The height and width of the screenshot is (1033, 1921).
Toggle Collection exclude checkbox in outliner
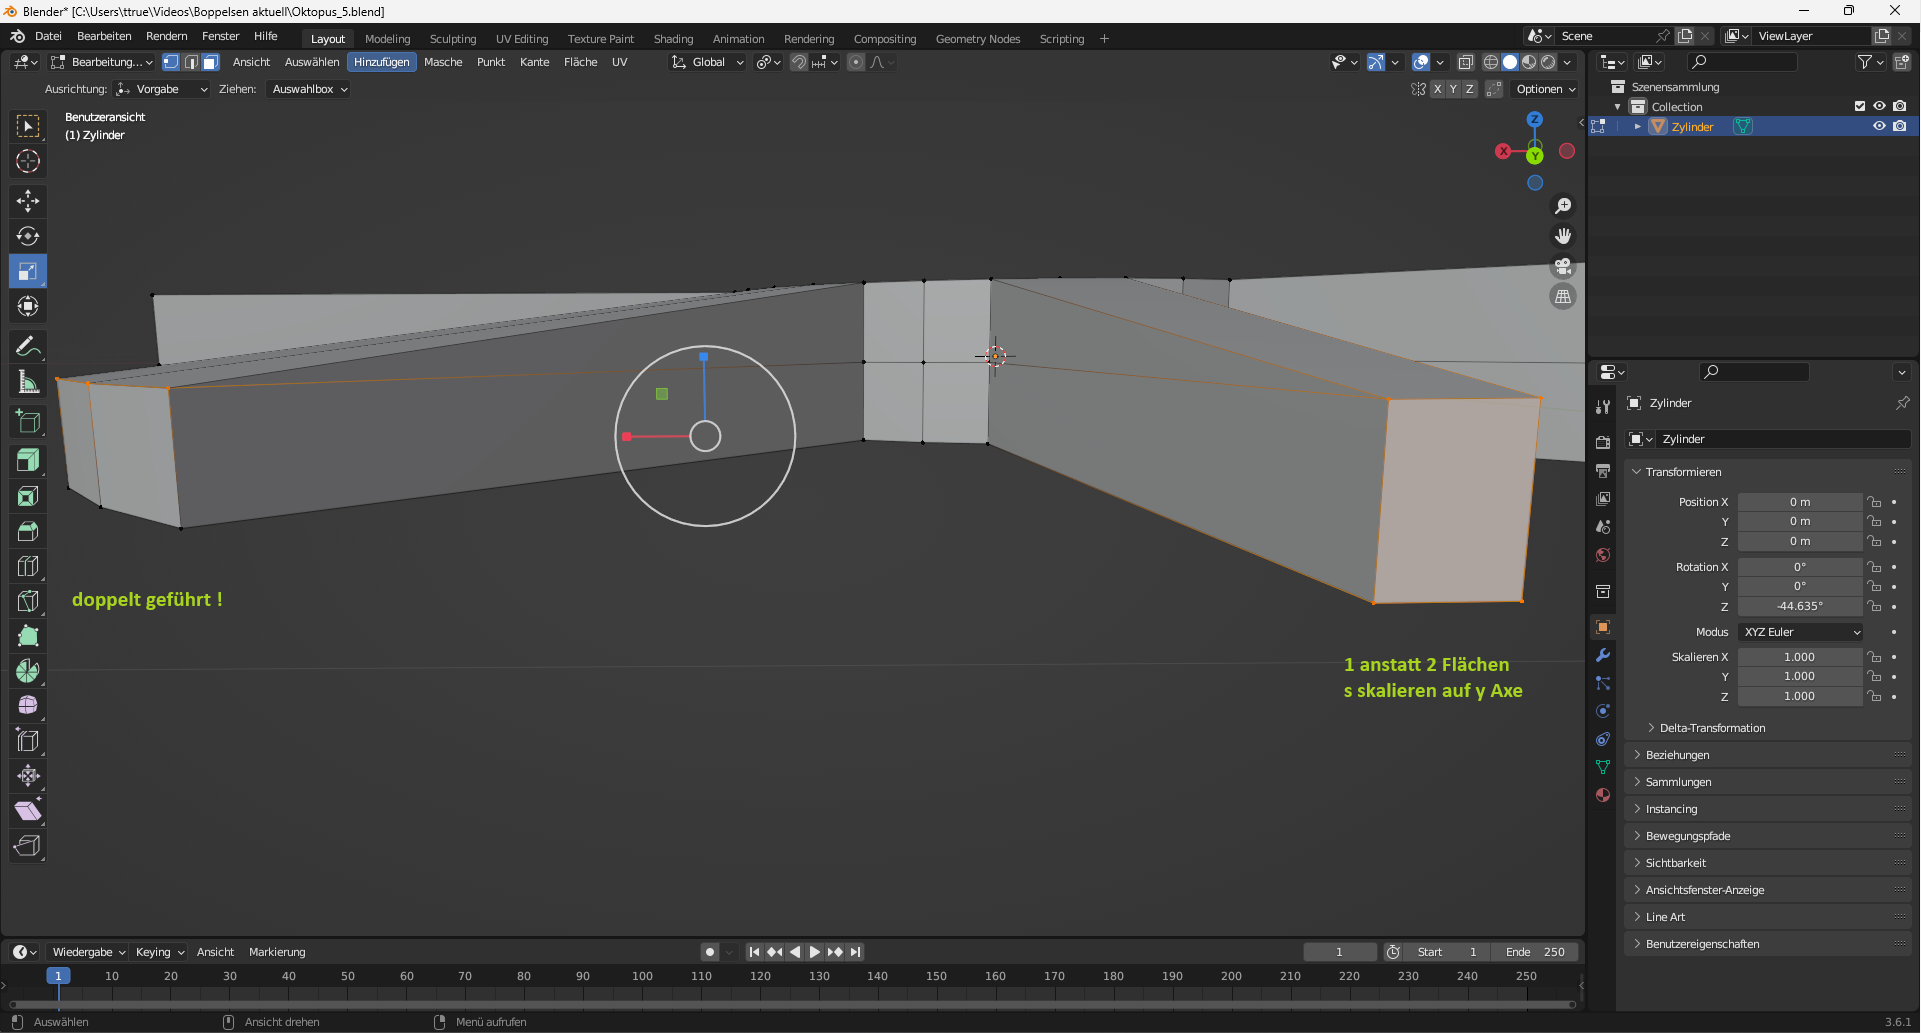point(1860,106)
